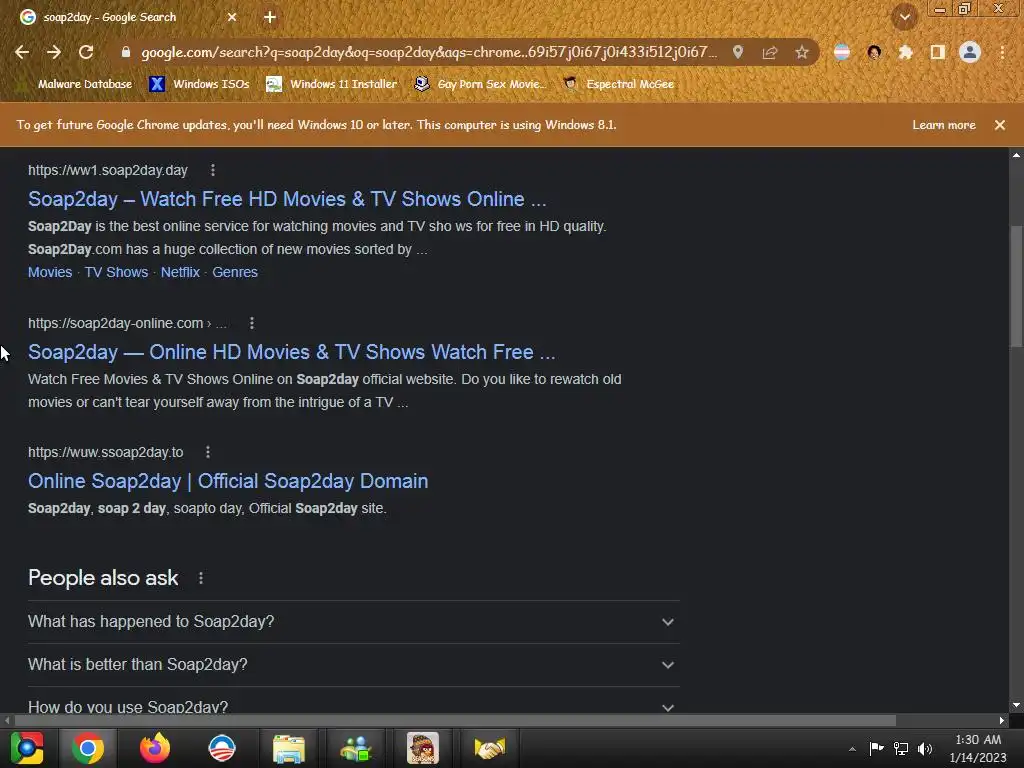Image resolution: width=1024 pixels, height=768 pixels.
Task: Expand What has happened to Soap2day?
Action: 353,622
